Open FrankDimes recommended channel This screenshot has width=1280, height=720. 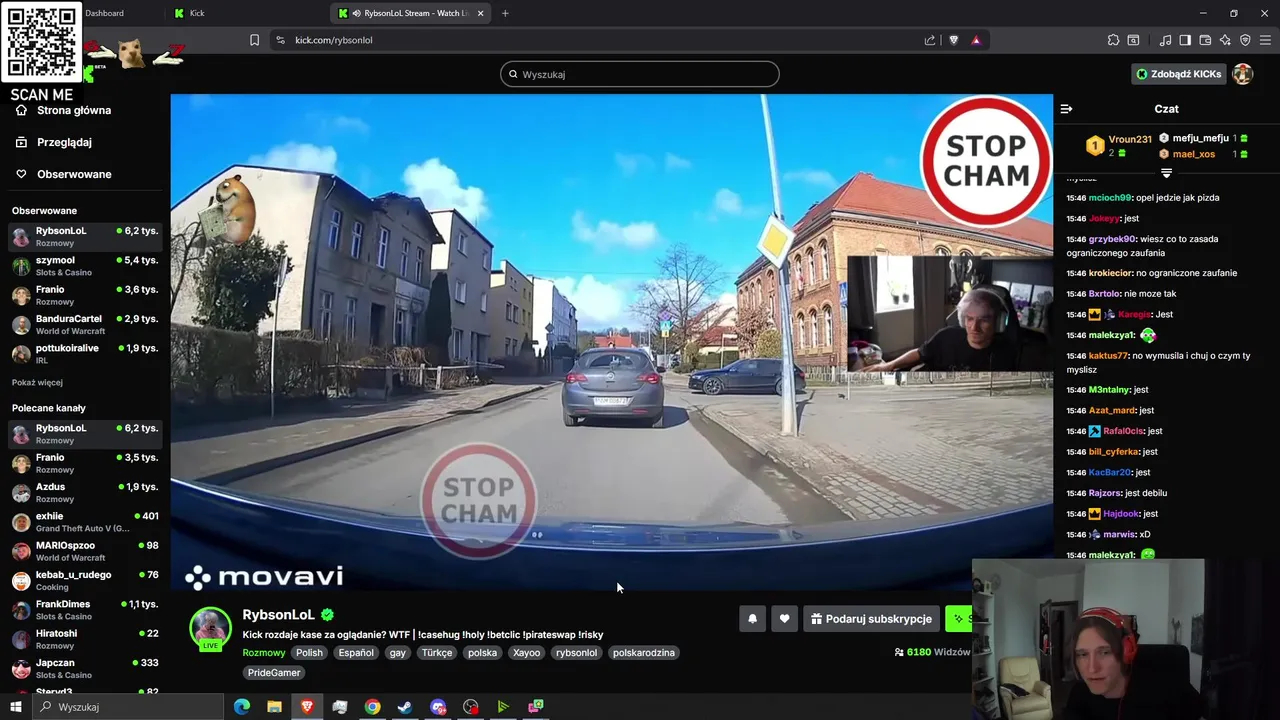pos(85,609)
